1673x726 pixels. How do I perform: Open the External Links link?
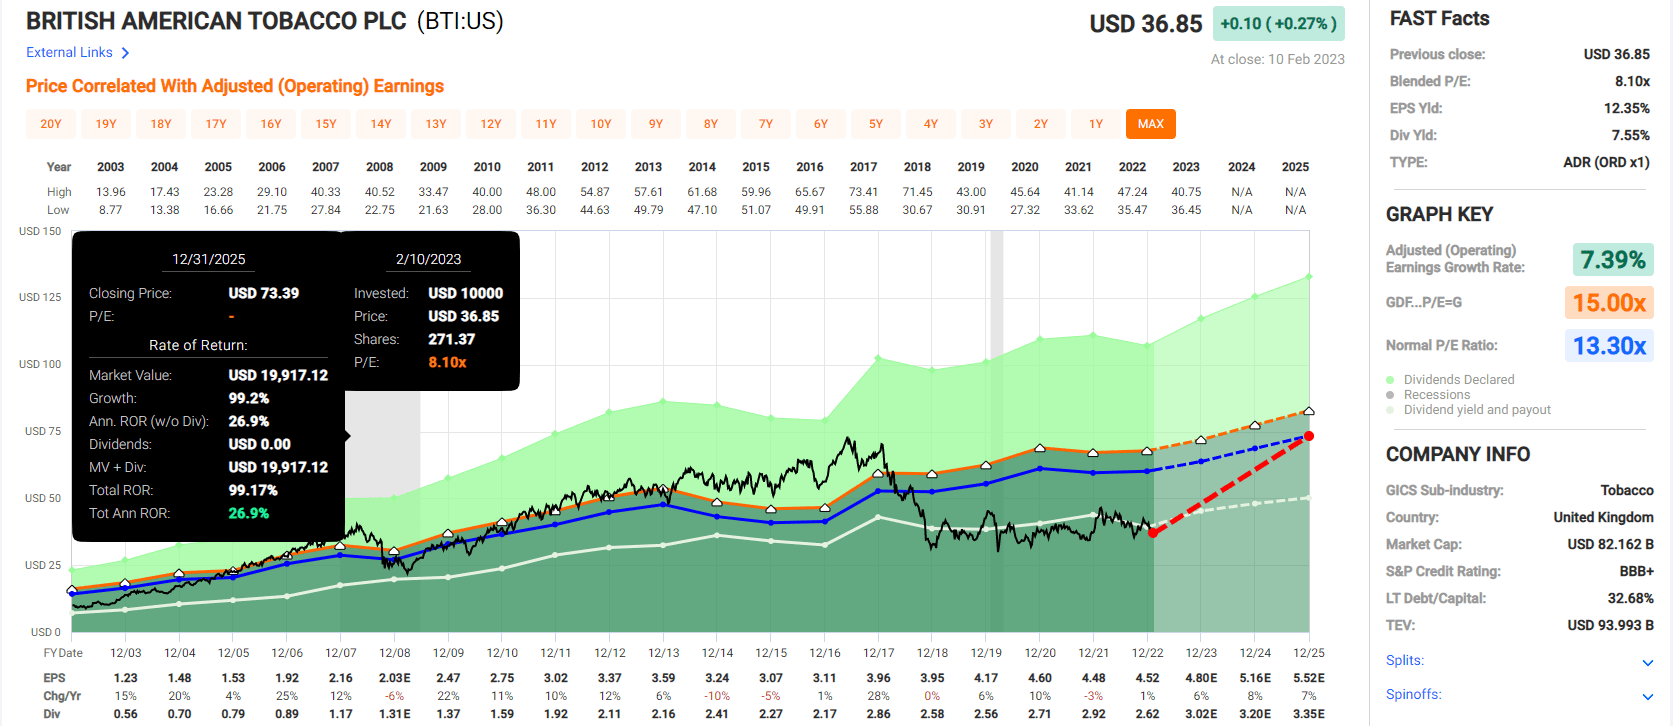pos(69,52)
